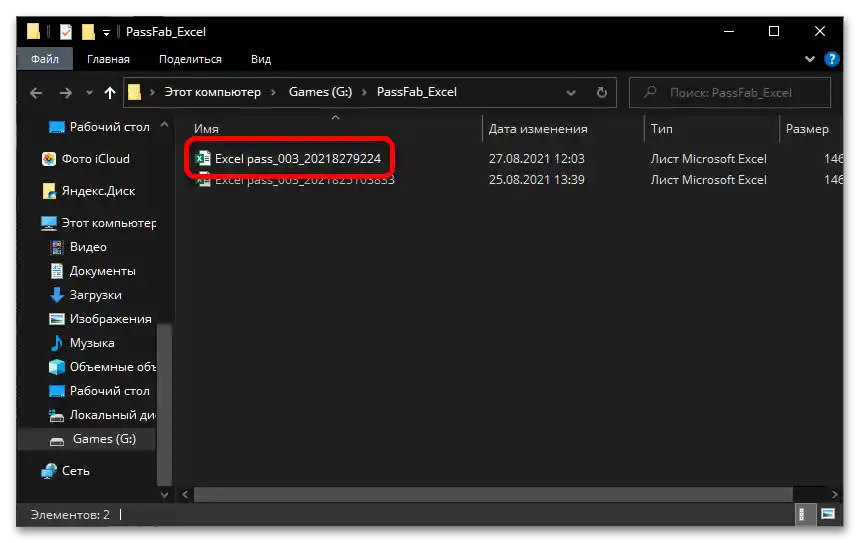Open the Главная ribbon tab
Screen dimensions: 860x543
click(x=108, y=59)
